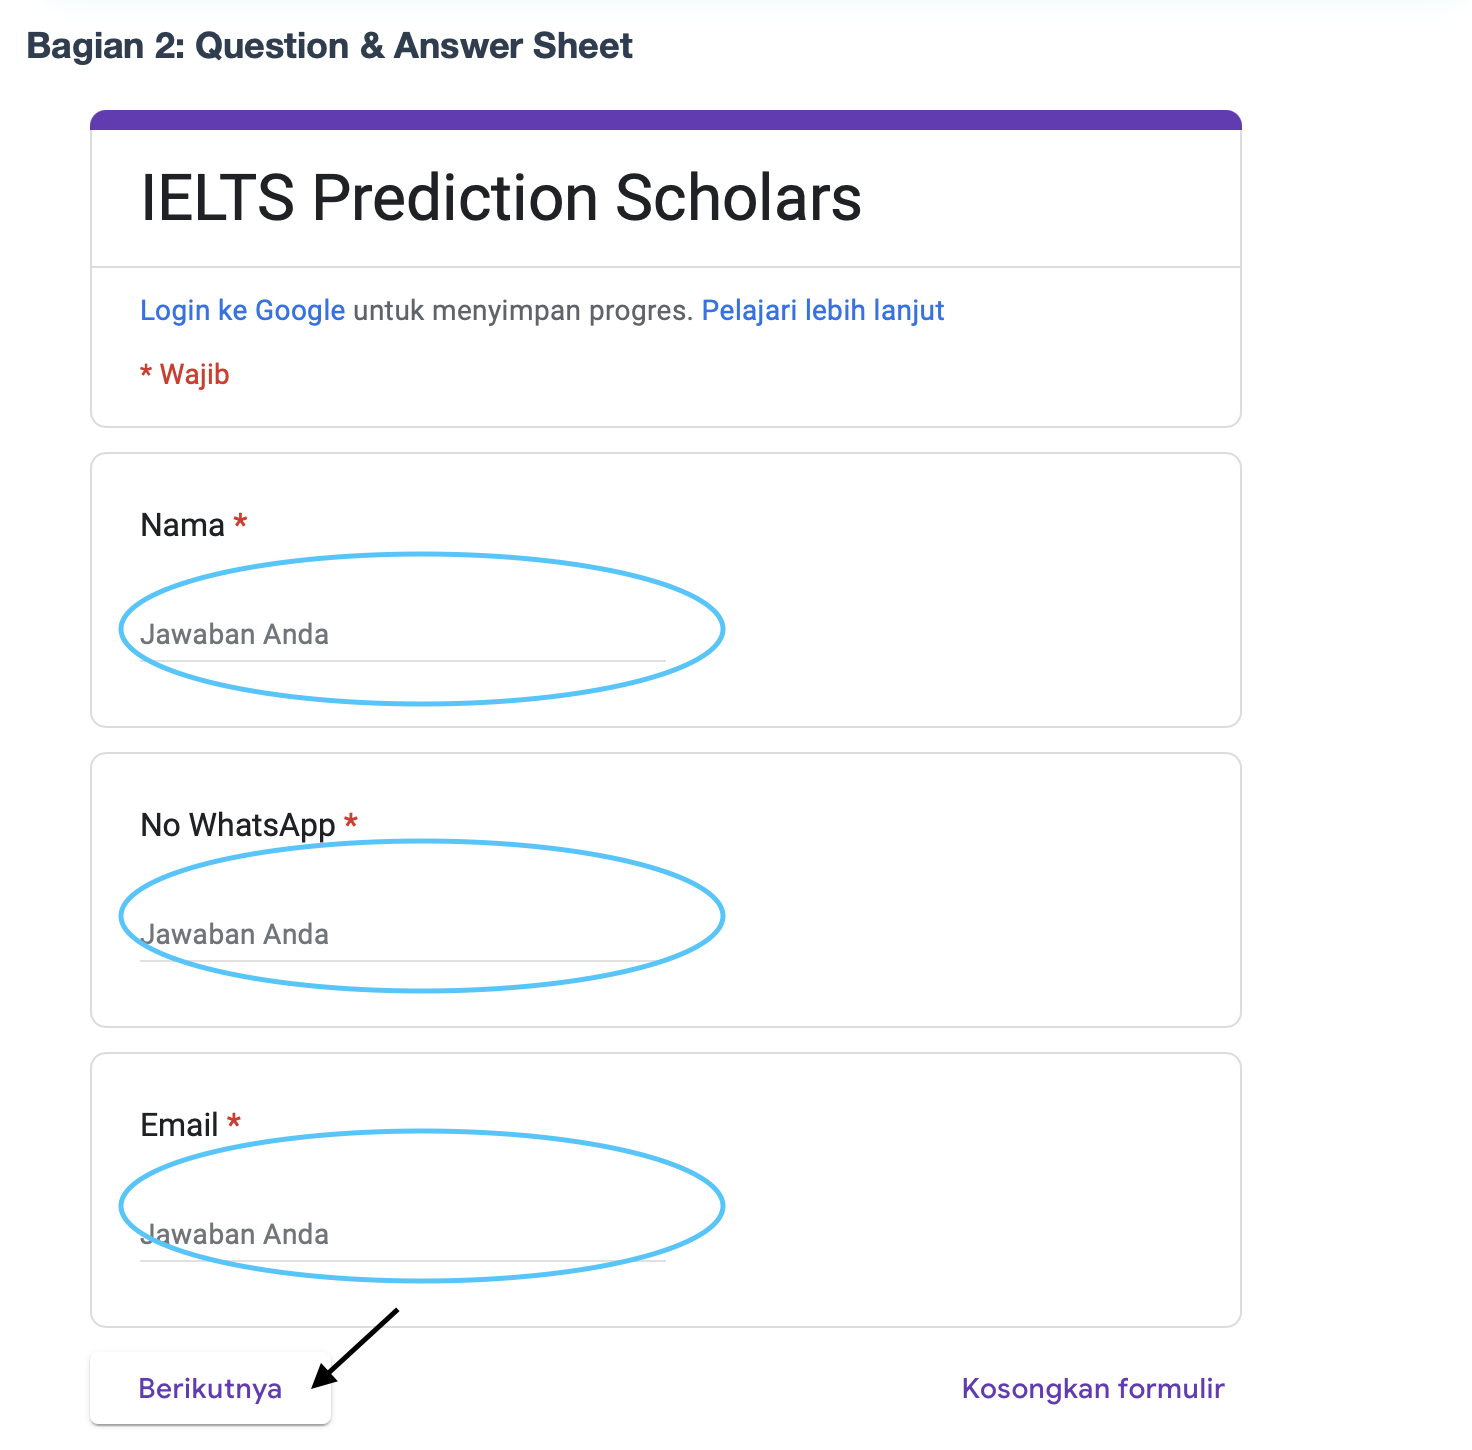Click the red asterisk beside No WhatsApp
This screenshot has width=1472, height=1450.
click(351, 822)
